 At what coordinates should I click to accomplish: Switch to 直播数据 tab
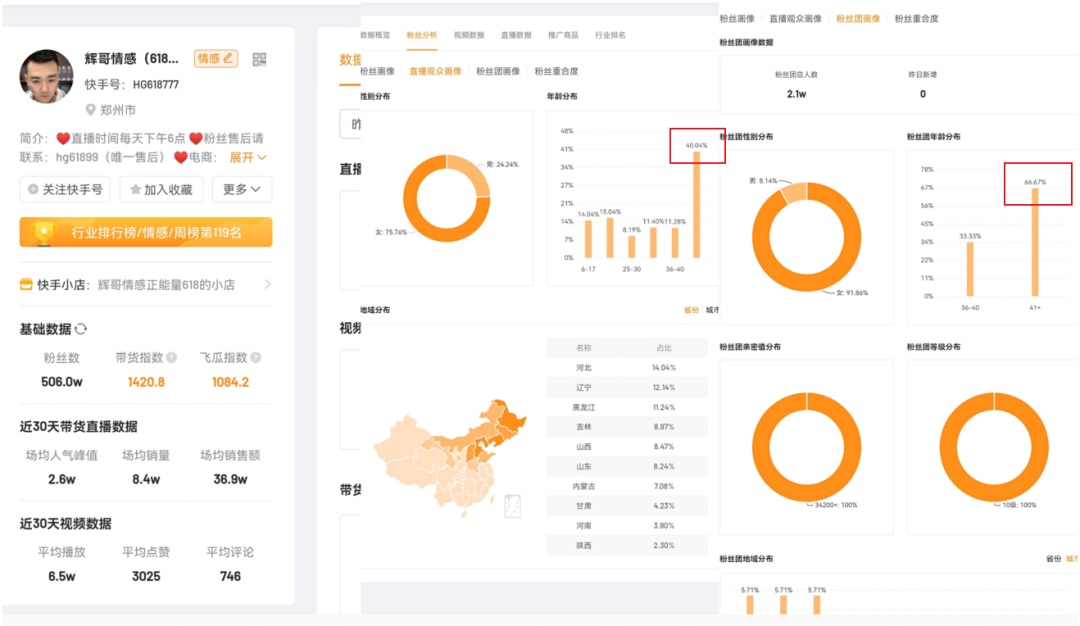[516, 35]
